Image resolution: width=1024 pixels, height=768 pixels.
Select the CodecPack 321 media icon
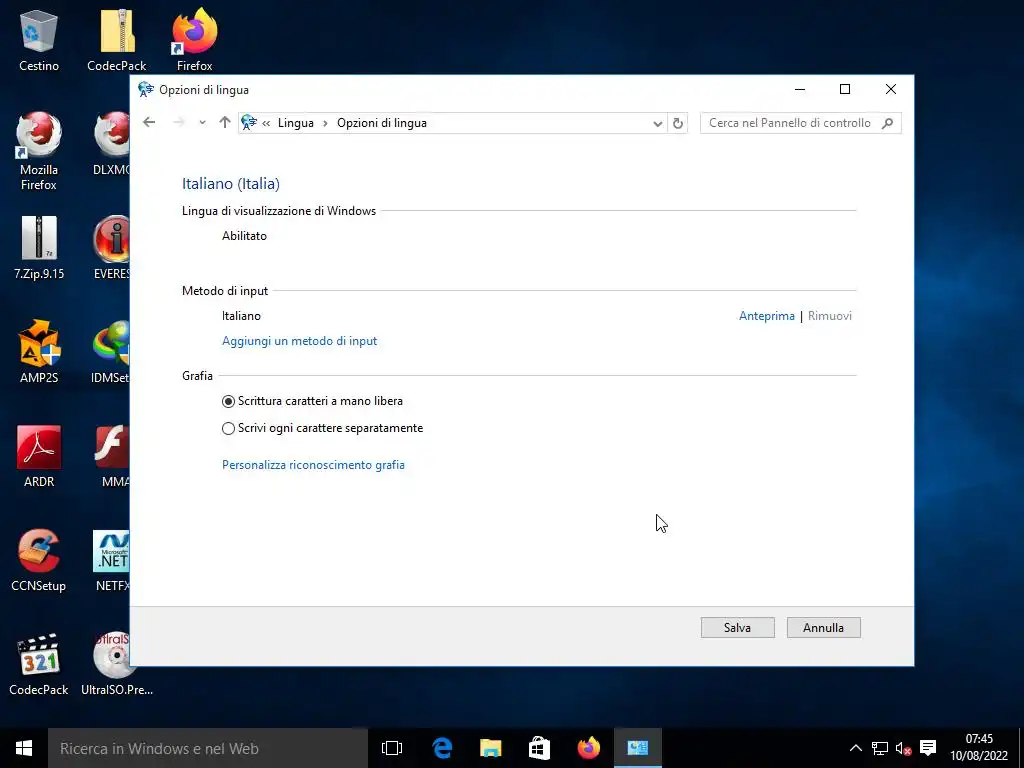39,664
